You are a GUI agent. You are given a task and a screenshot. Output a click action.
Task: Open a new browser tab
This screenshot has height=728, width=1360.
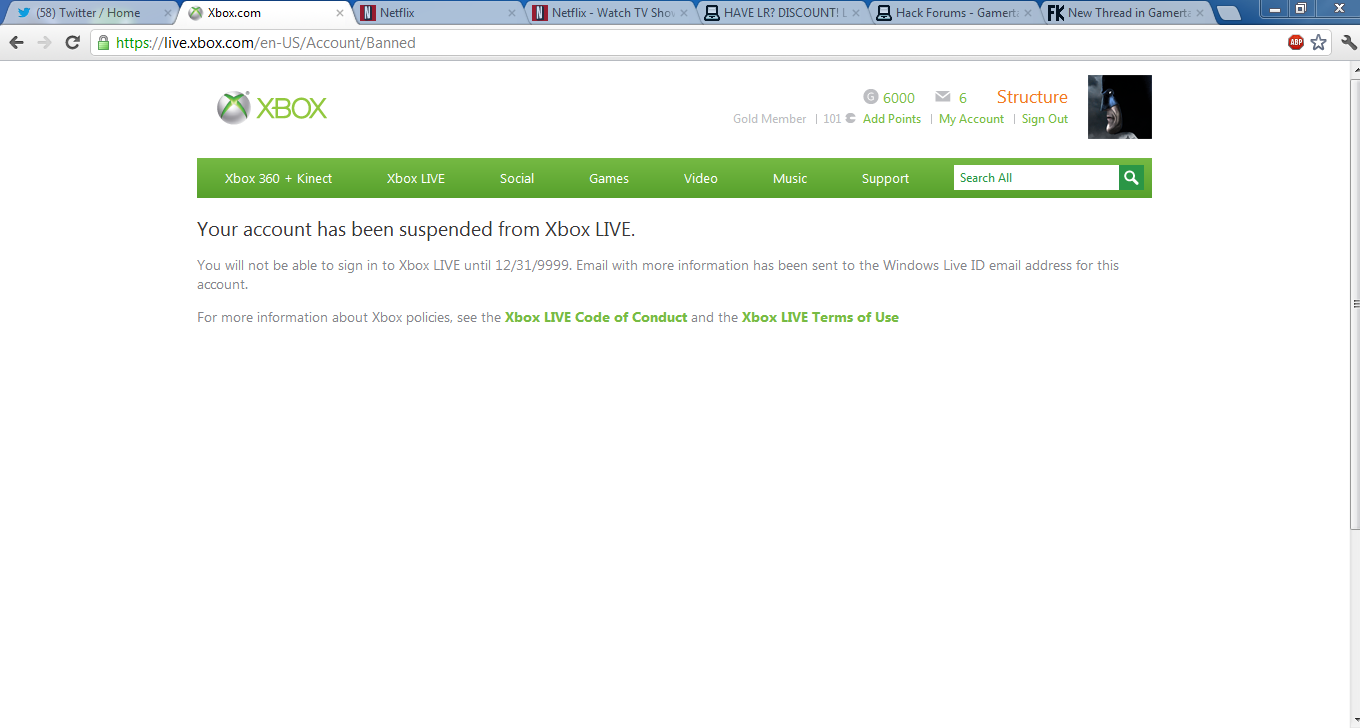pyautogui.click(x=1229, y=13)
